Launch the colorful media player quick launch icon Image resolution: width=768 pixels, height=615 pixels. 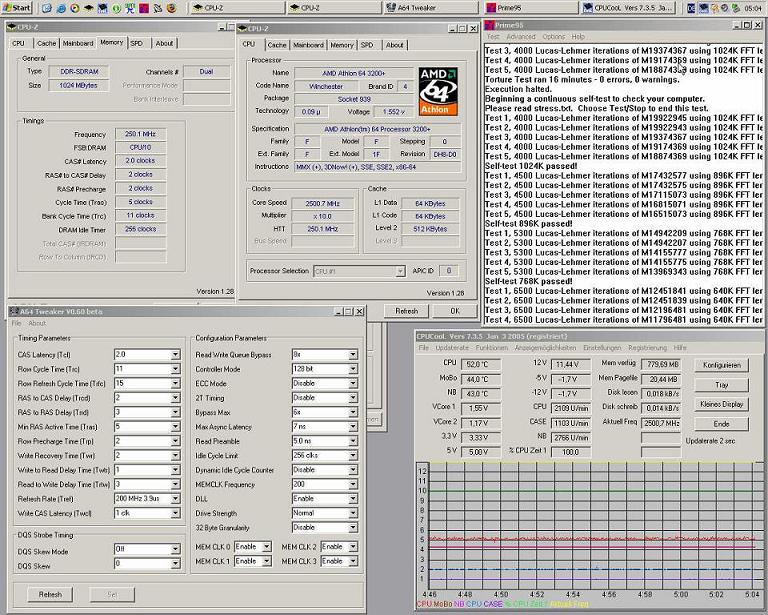pos(74,8)
